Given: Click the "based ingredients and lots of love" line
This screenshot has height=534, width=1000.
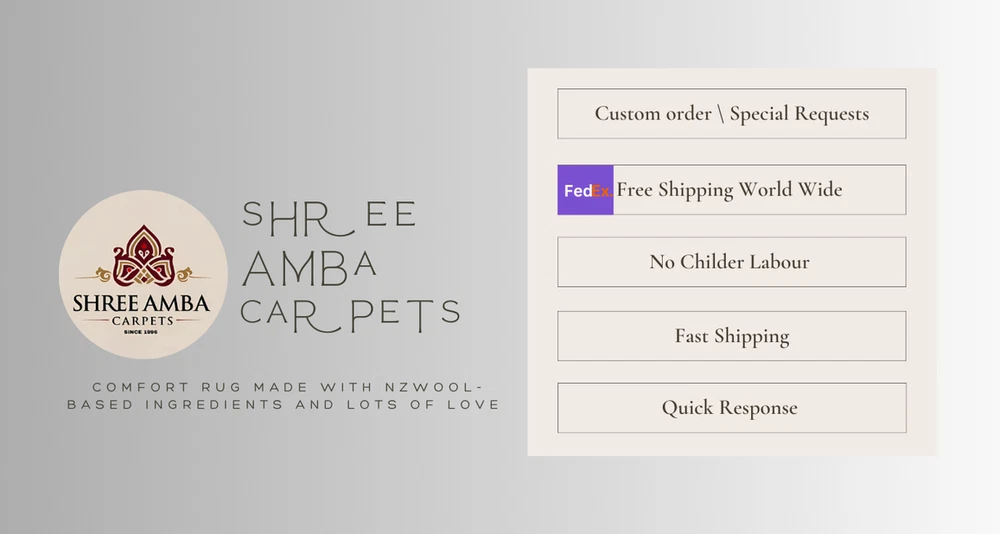Looking at the screenshot, I should [283, 405].
